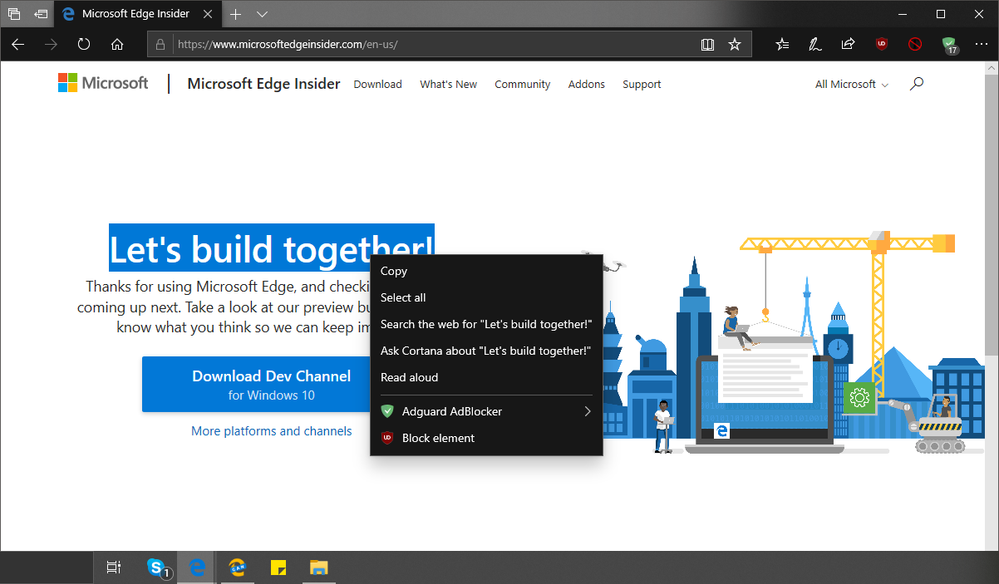Open the Favorites hub
Image resolution: width=999 pixels, height=584 pixels.
pyautogui.click(x=782, y=44)
